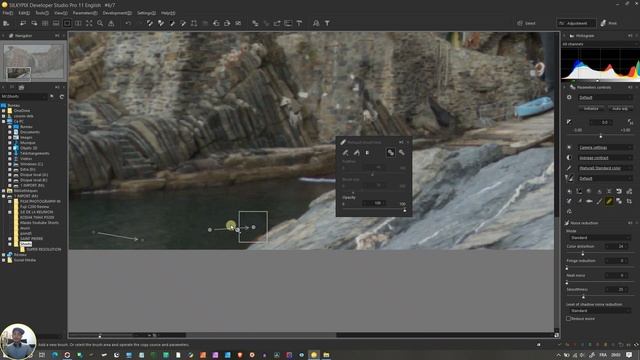Click the delete icon in retouch panel

(367, 153)
